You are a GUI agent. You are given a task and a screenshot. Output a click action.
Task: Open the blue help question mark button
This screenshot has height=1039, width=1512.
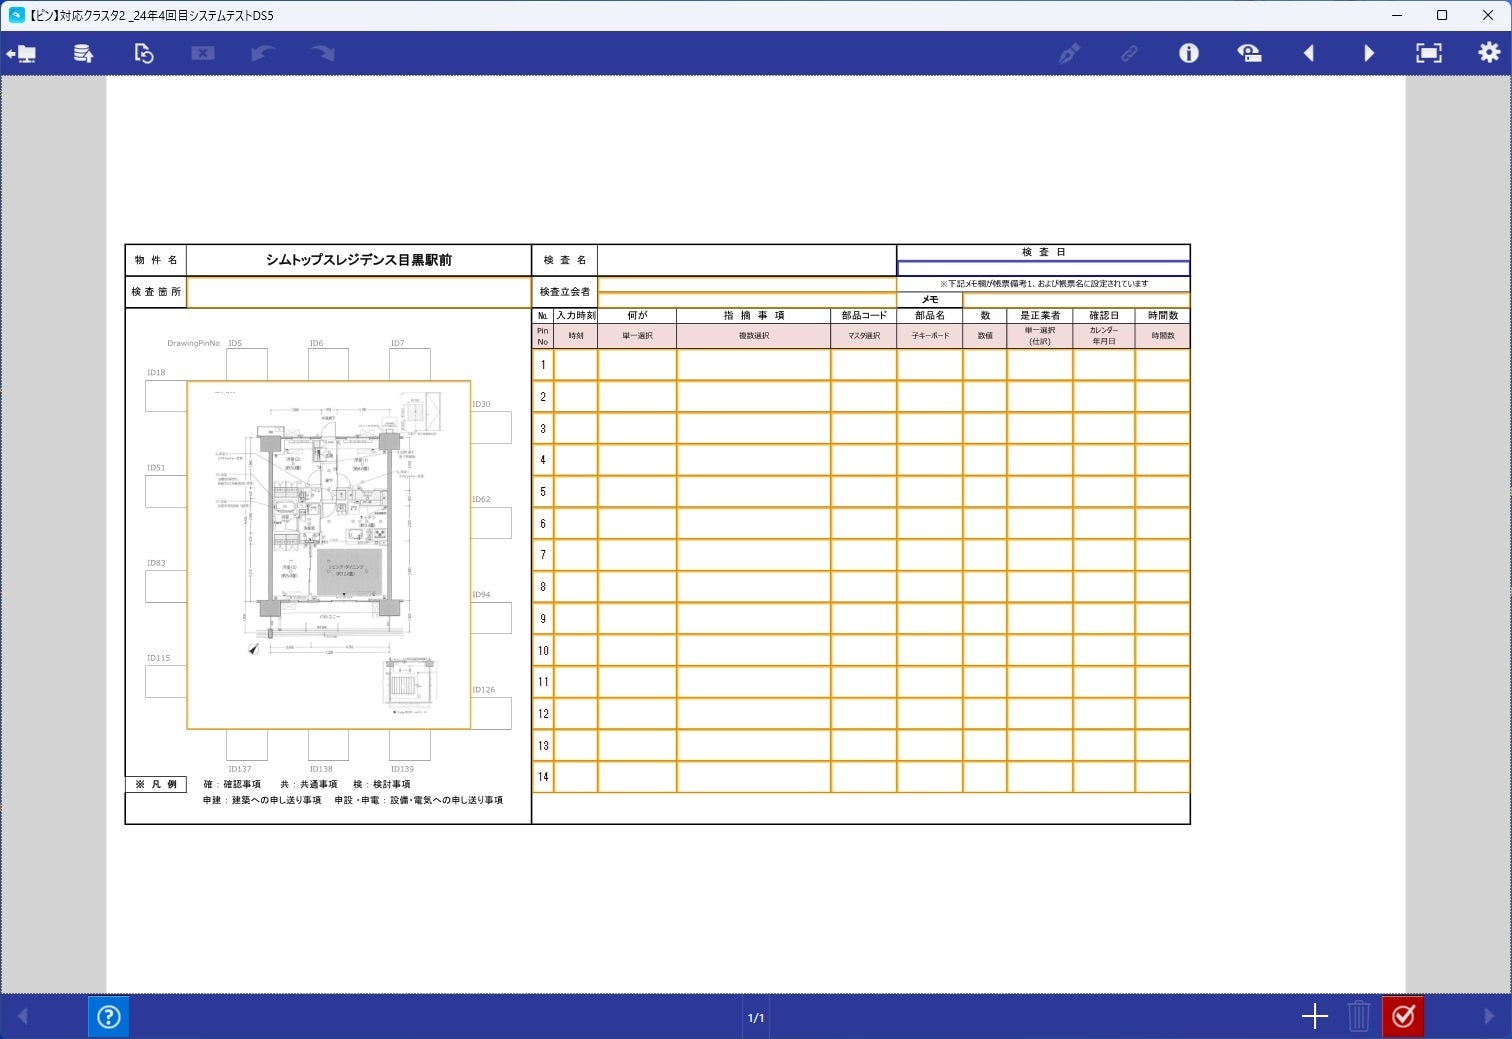click(x=108, y=1017)
